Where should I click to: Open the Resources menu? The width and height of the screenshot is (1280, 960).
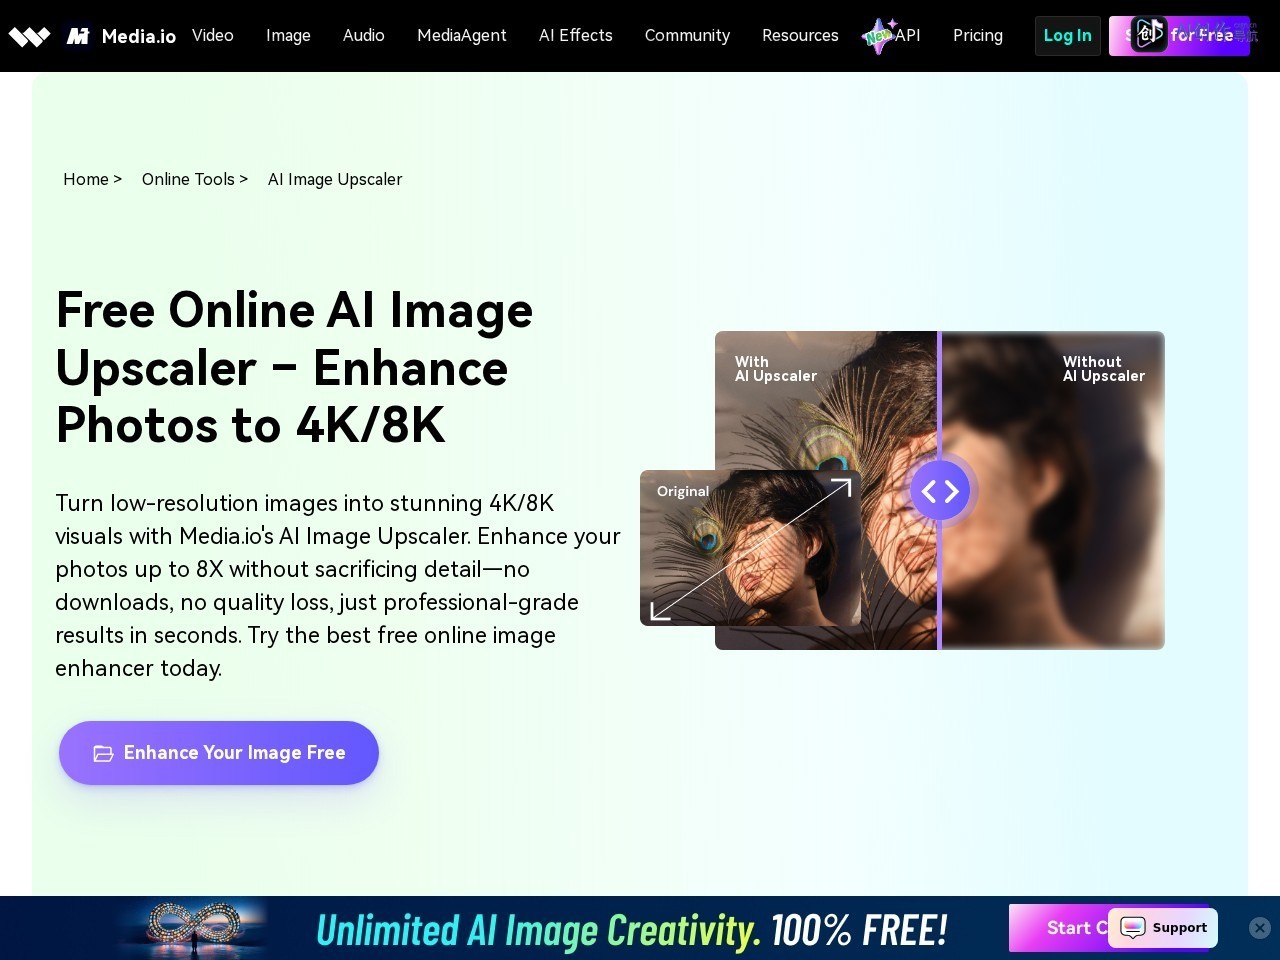tap(800, 35)
